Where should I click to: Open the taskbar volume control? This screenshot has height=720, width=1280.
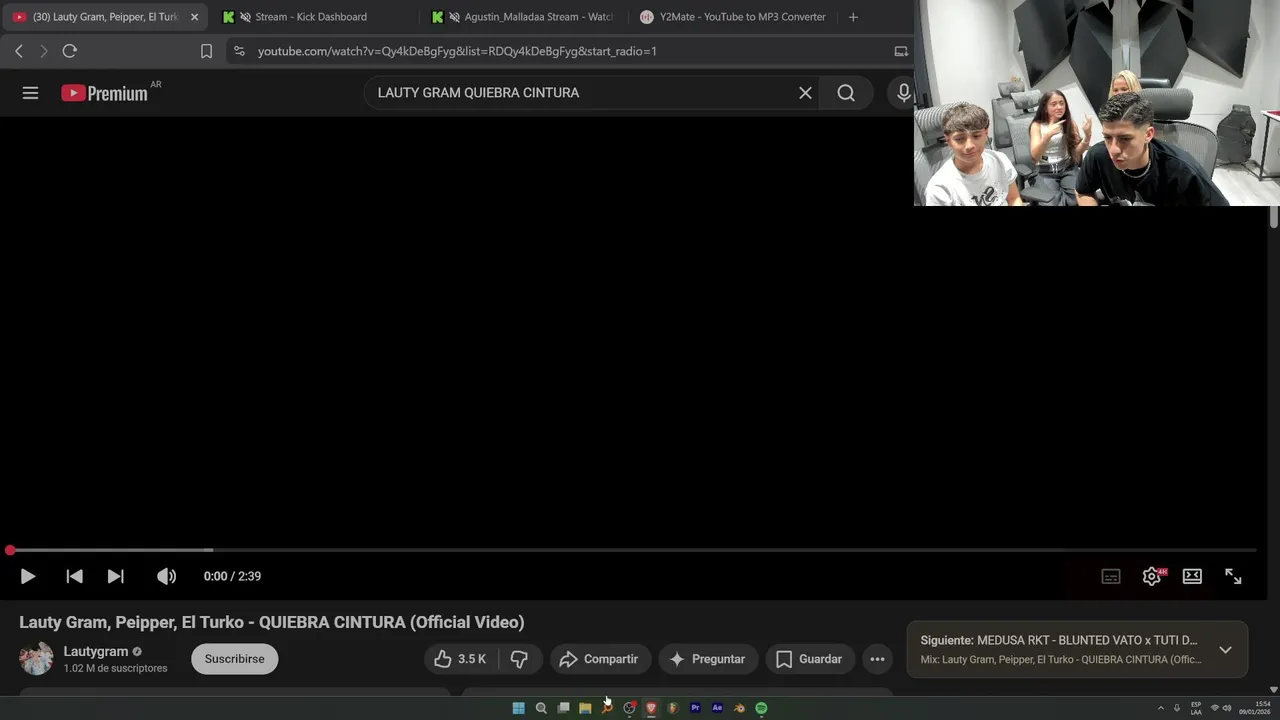coord(1227,708)
